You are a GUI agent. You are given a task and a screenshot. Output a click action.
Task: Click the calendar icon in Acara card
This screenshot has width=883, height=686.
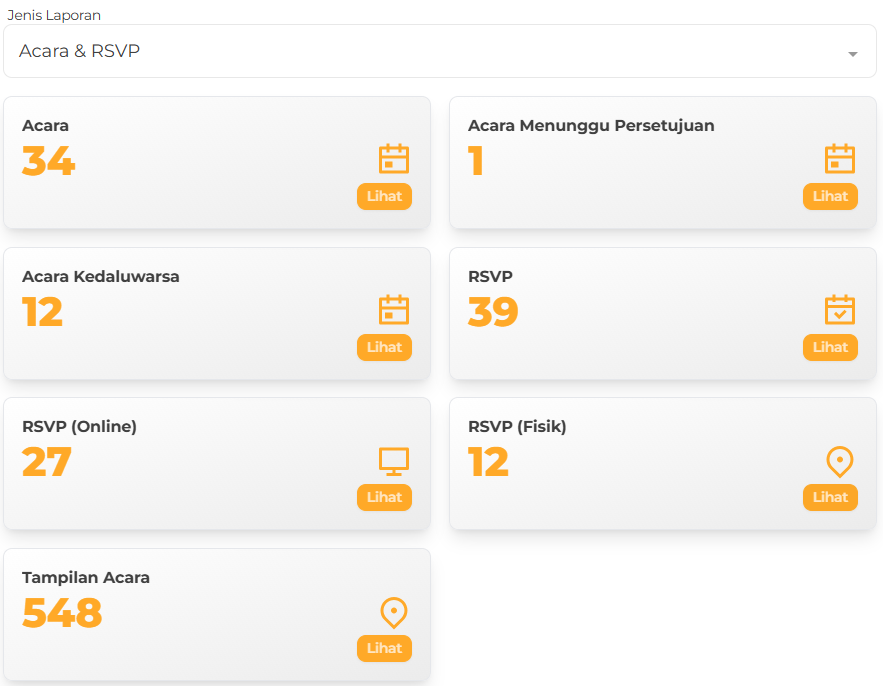click(x=394, y=159)
